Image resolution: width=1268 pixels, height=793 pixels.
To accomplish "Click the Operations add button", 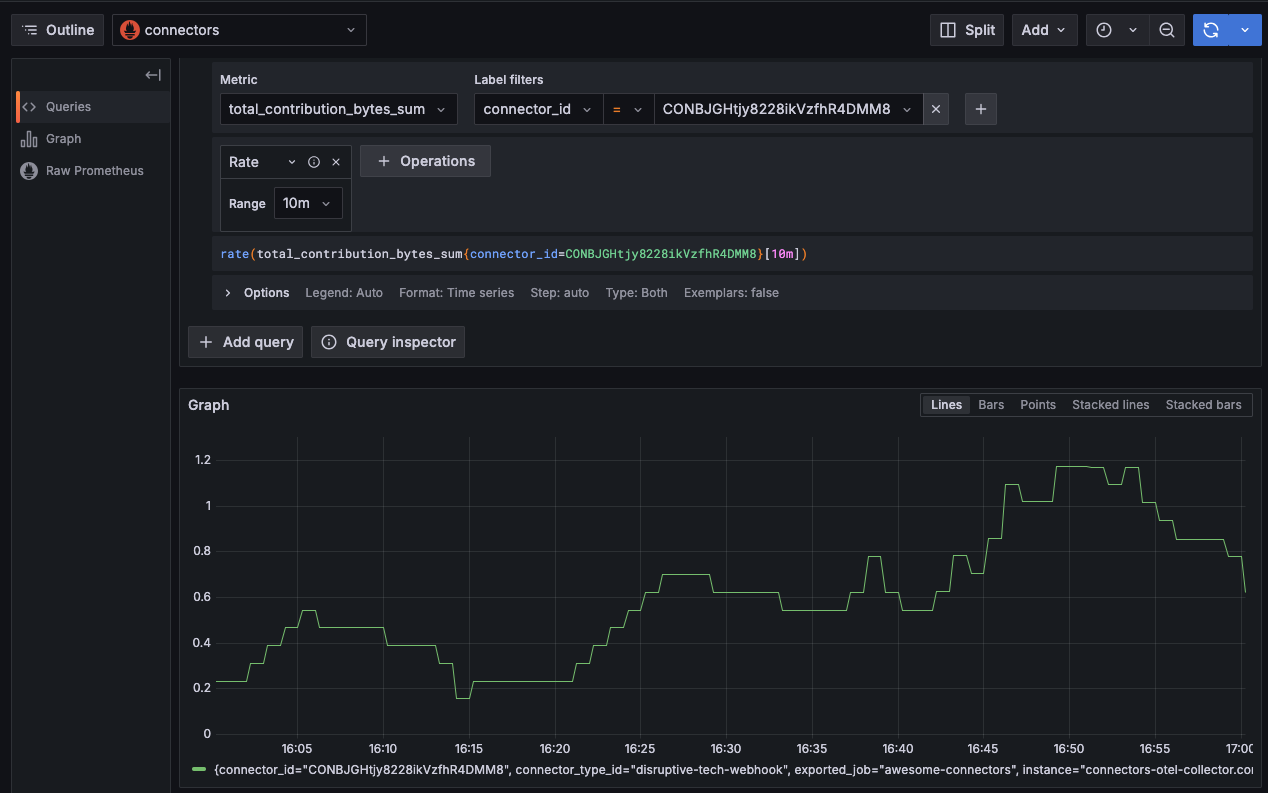I will pyautogui.click(x=425, y=161).
